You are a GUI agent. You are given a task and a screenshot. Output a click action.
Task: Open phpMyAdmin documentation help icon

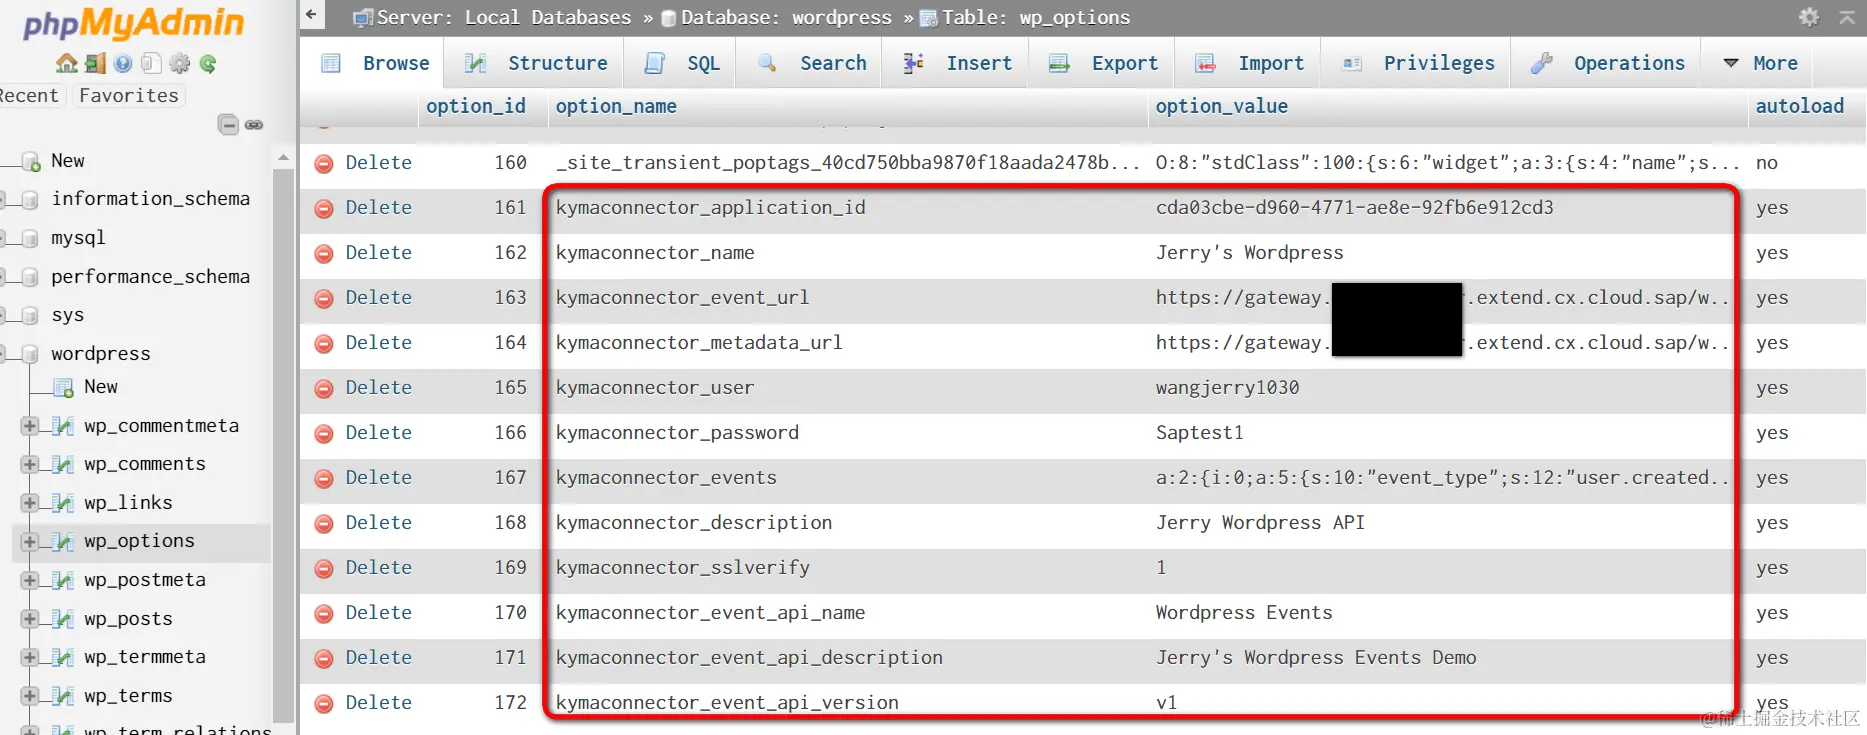(x=123, y=64)
